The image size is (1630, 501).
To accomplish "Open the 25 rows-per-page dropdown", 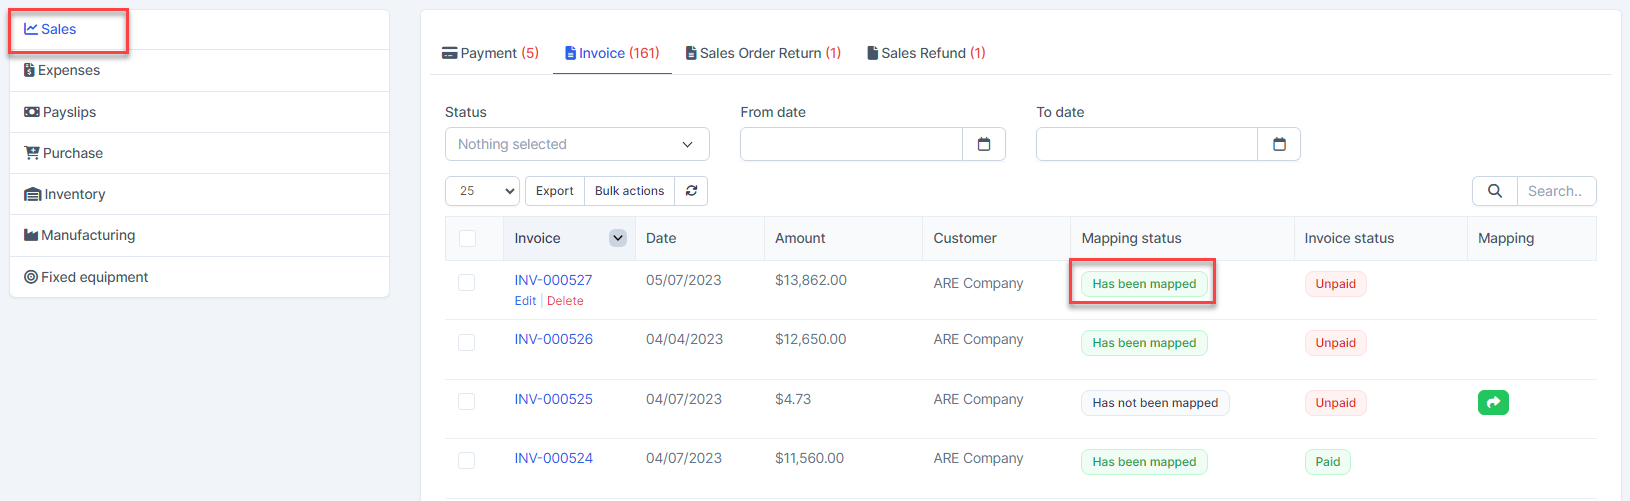I will click(x=482, y=191).
